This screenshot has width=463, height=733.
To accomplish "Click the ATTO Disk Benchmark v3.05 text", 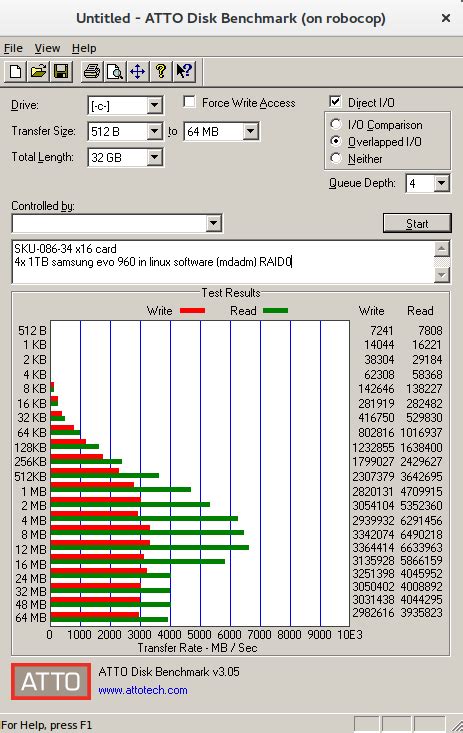I will tap(169, 672).
